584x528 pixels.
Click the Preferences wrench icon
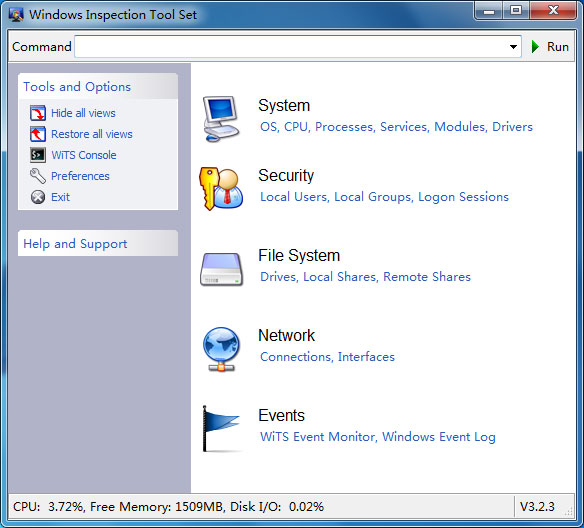[x=38, y=176]
